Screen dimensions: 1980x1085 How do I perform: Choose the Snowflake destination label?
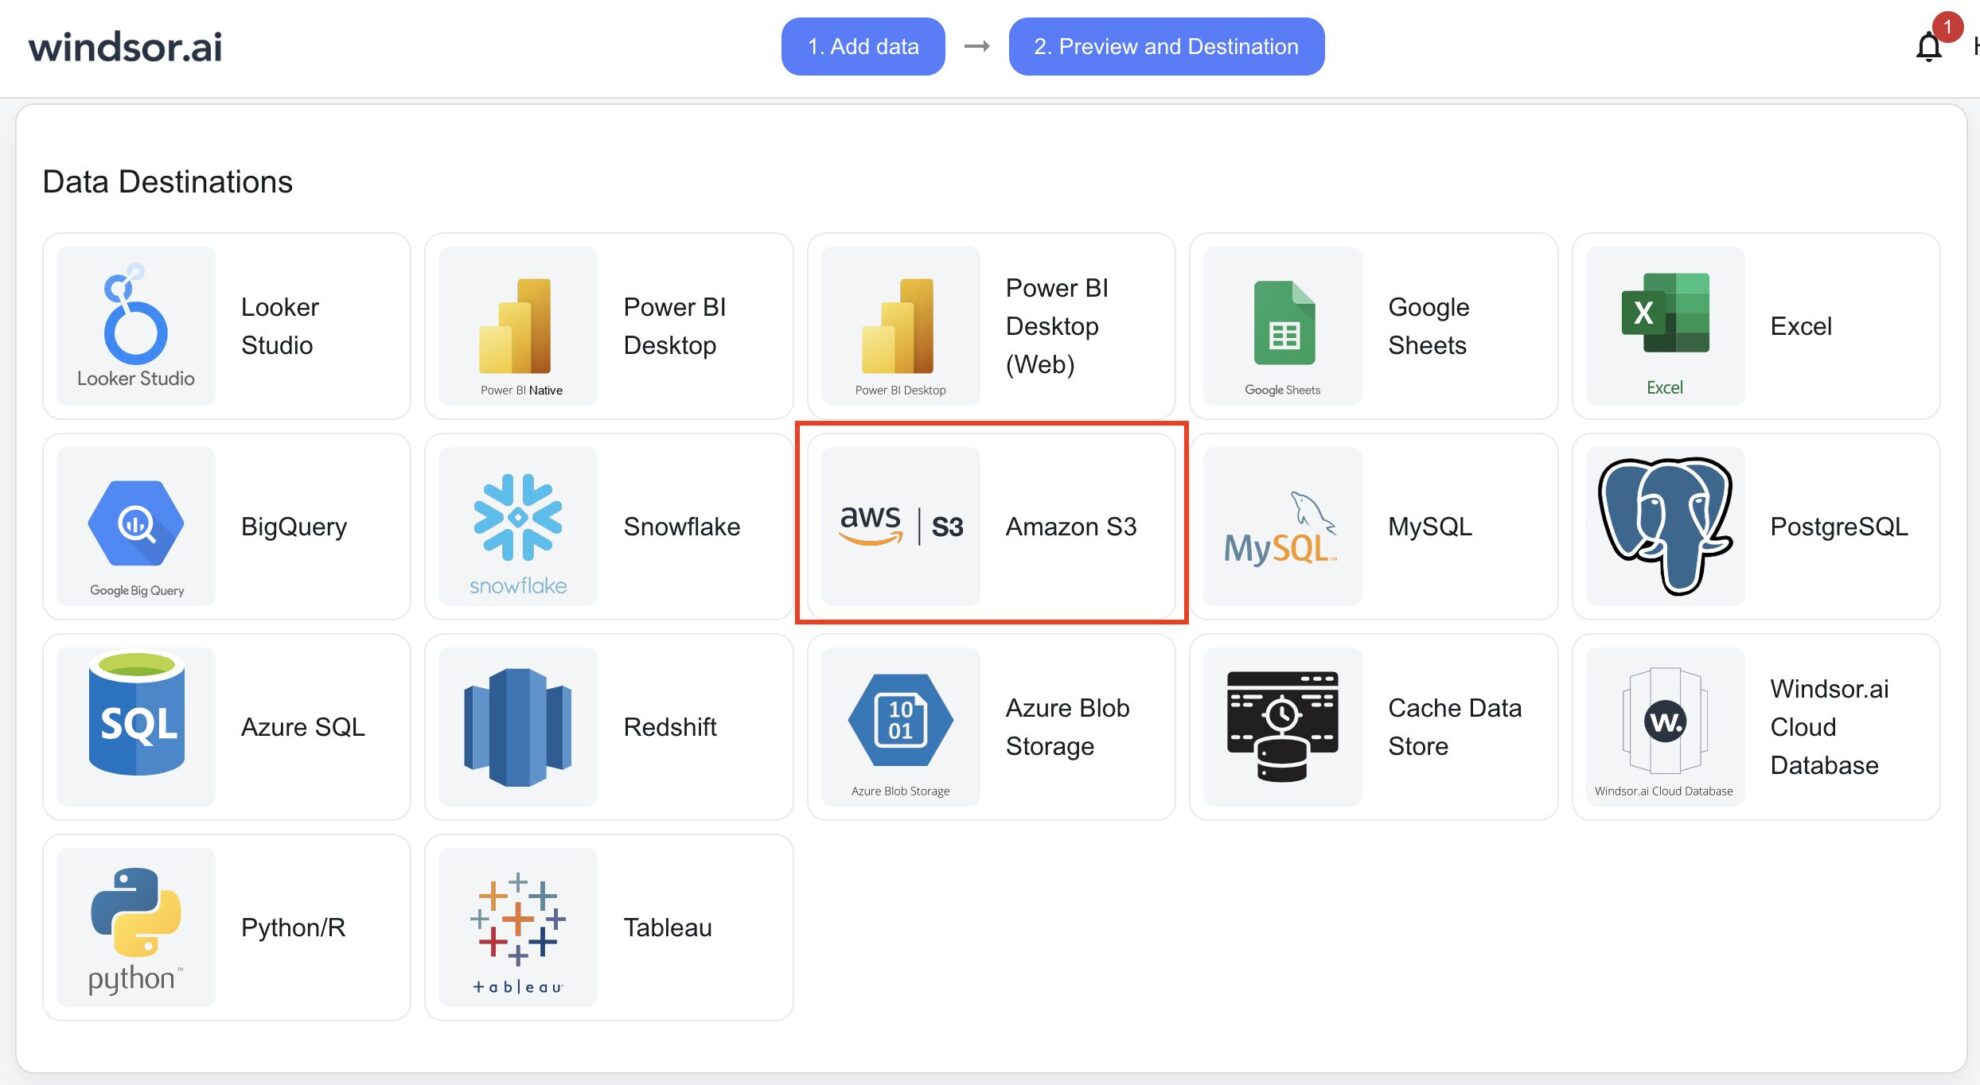682,527
